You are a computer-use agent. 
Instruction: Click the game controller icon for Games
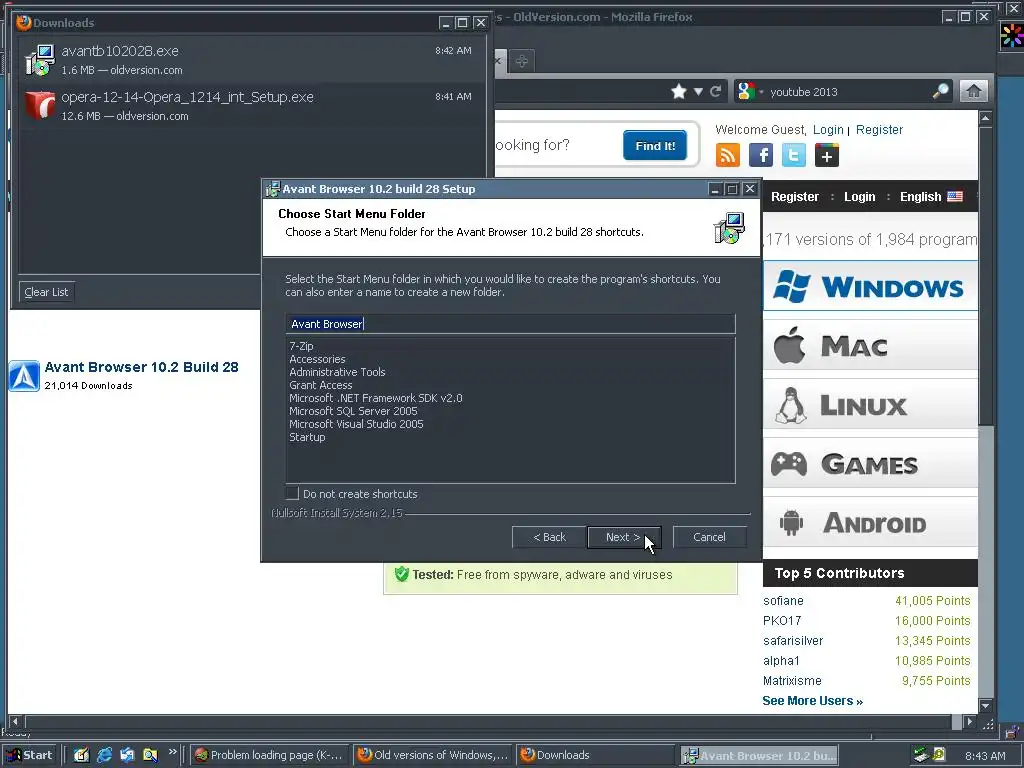click(789, 464)
